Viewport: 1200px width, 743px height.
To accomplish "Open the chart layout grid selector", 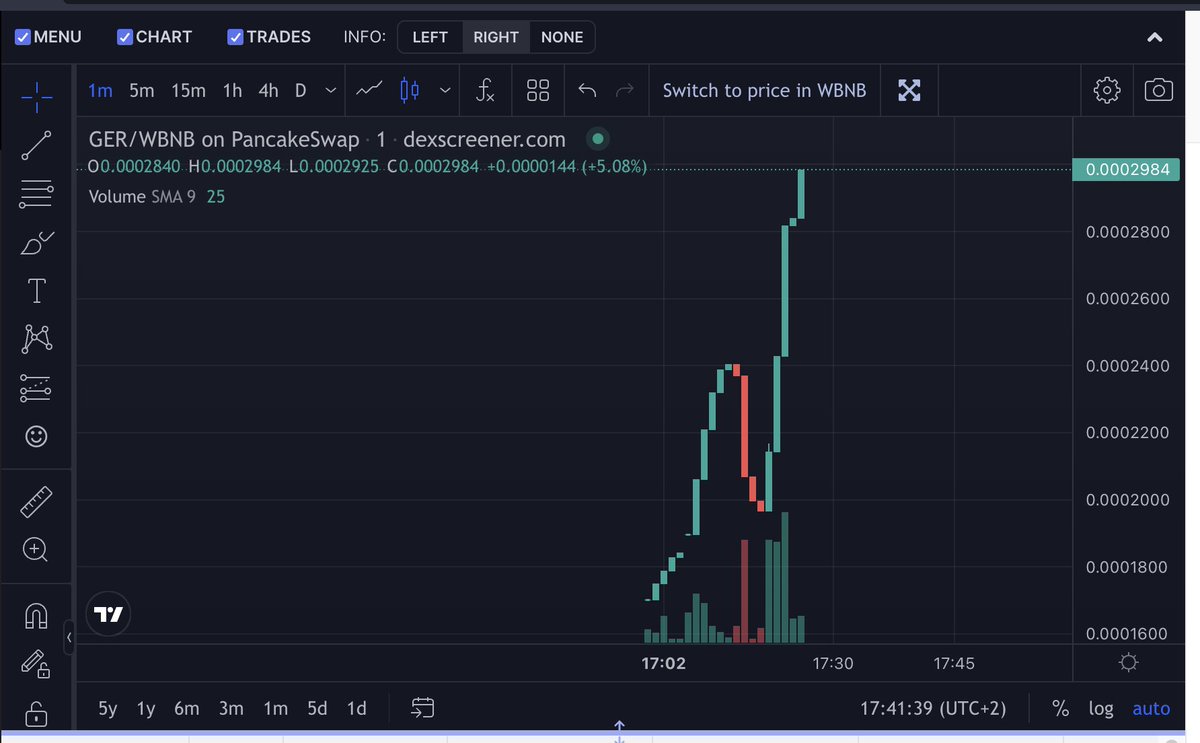I will click(538, 90).
